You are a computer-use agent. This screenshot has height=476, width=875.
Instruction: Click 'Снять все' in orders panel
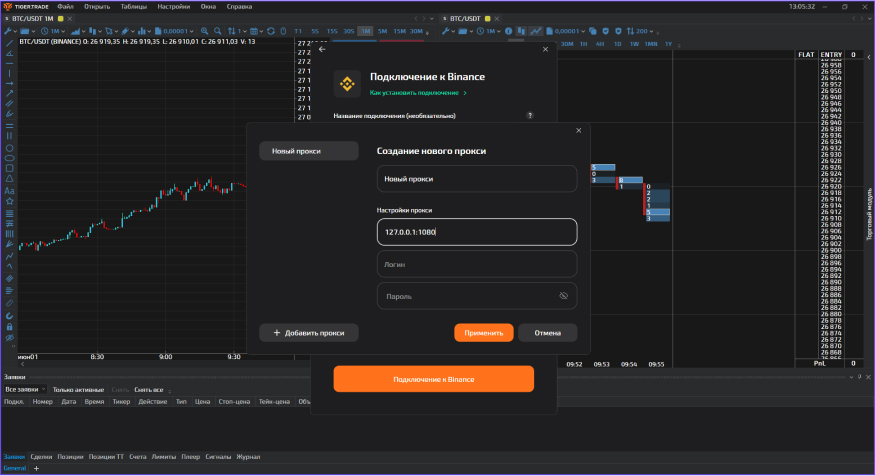149,390
